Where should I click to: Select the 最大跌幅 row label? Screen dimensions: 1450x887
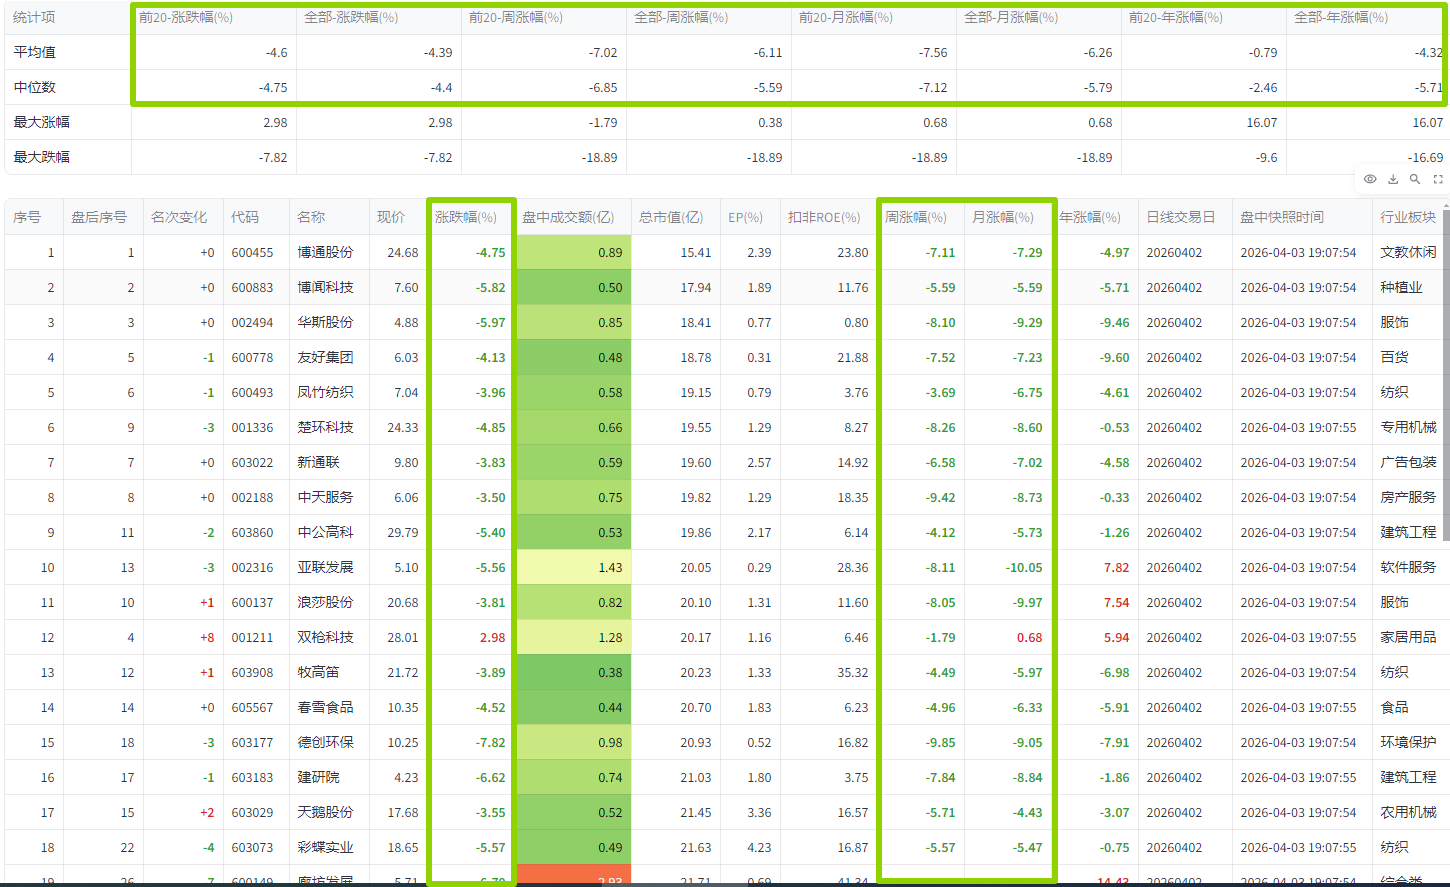(x=41, y=157)
